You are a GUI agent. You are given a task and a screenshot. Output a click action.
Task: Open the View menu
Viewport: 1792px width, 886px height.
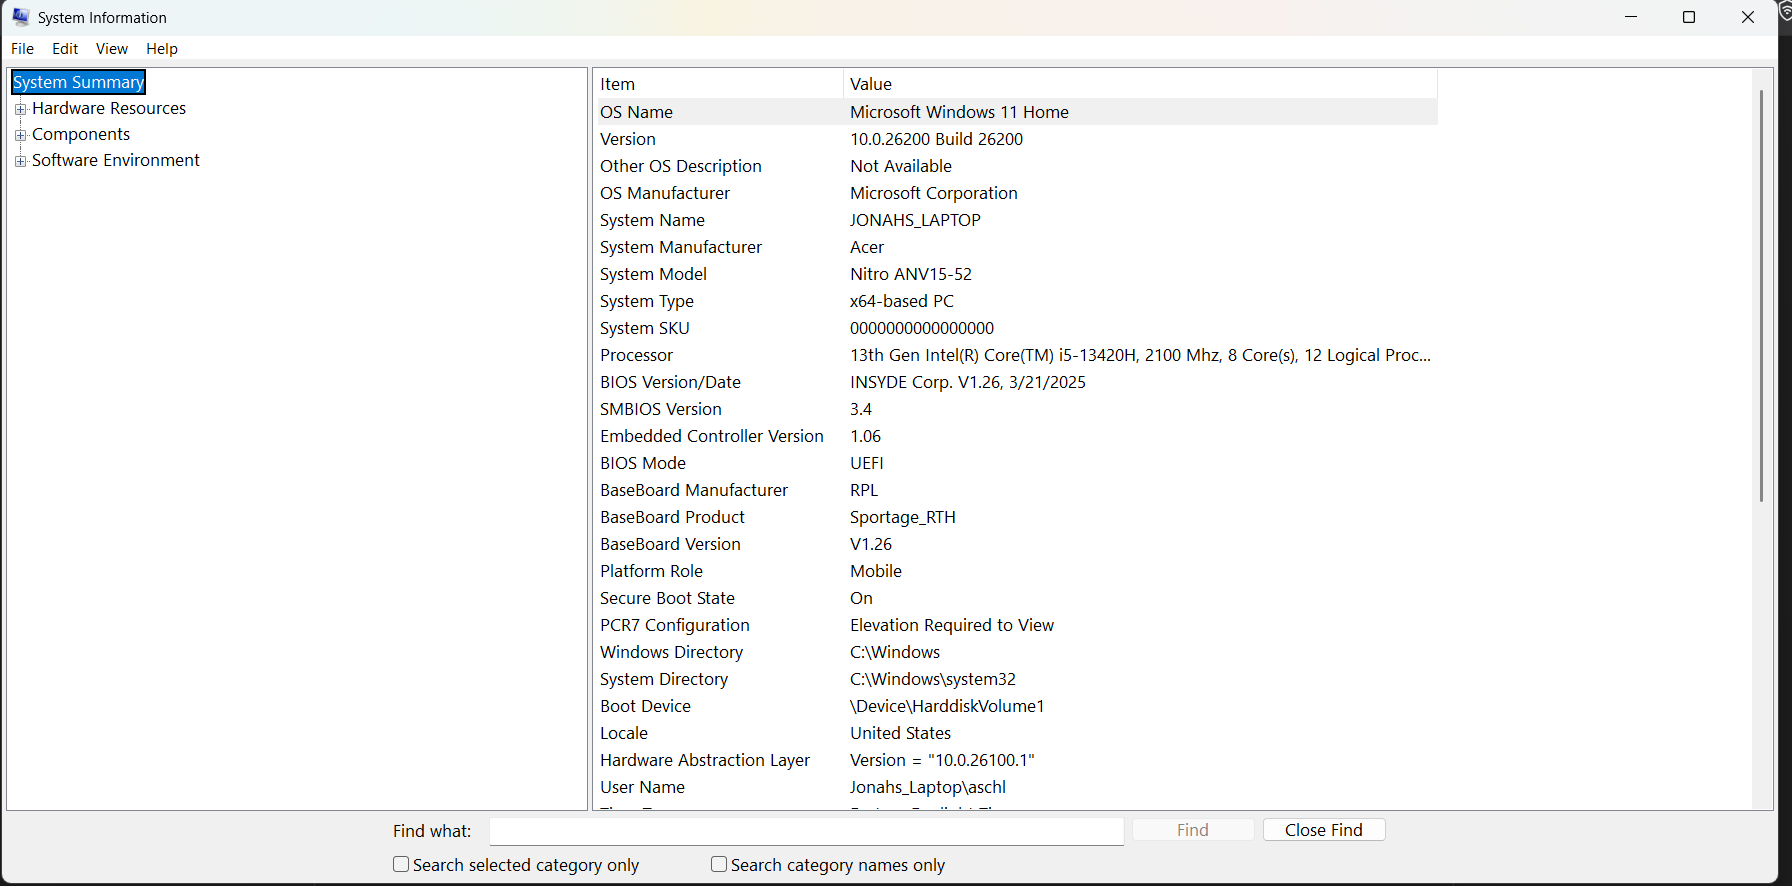click(112, 49)
